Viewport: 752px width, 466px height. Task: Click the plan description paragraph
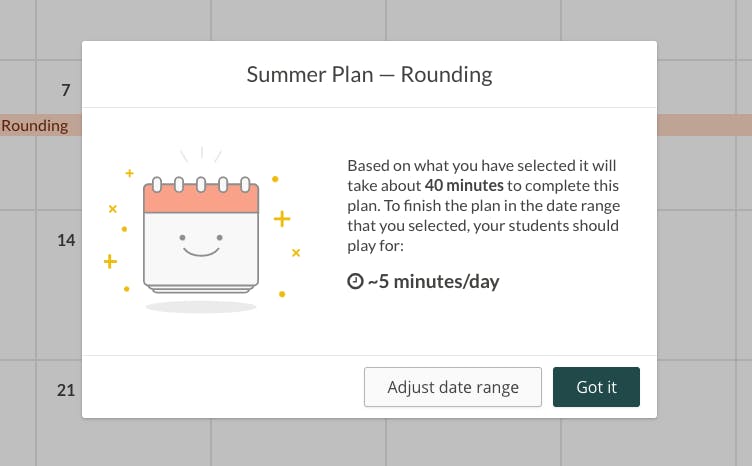483,205
